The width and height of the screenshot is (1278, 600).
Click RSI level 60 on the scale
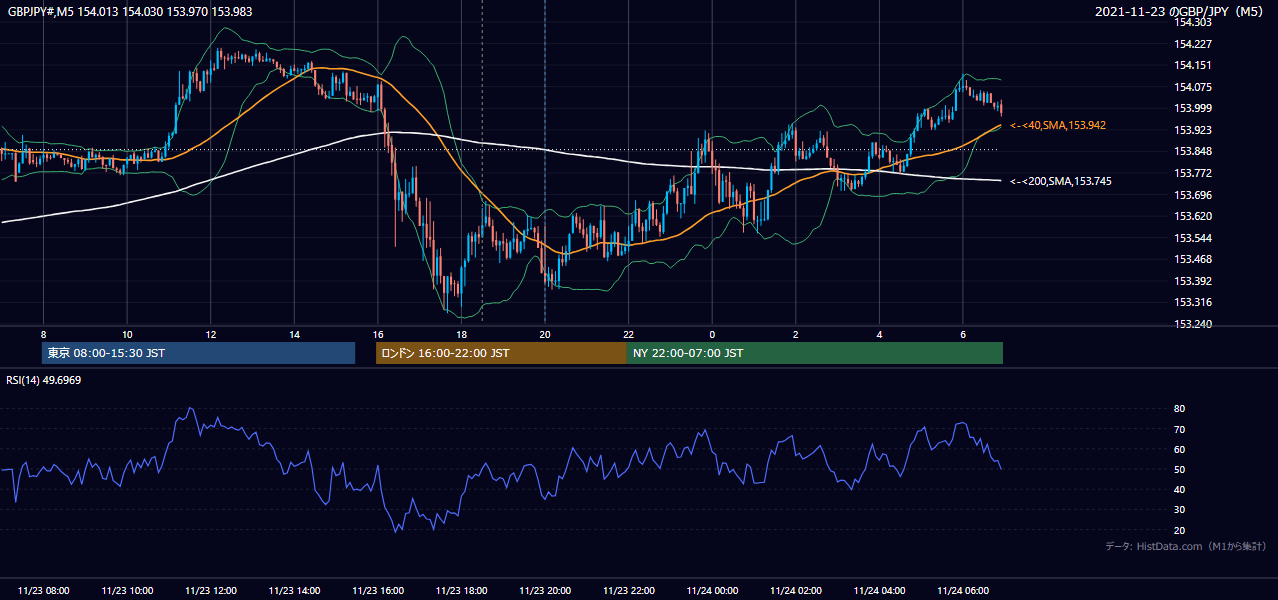(1179, 449)
